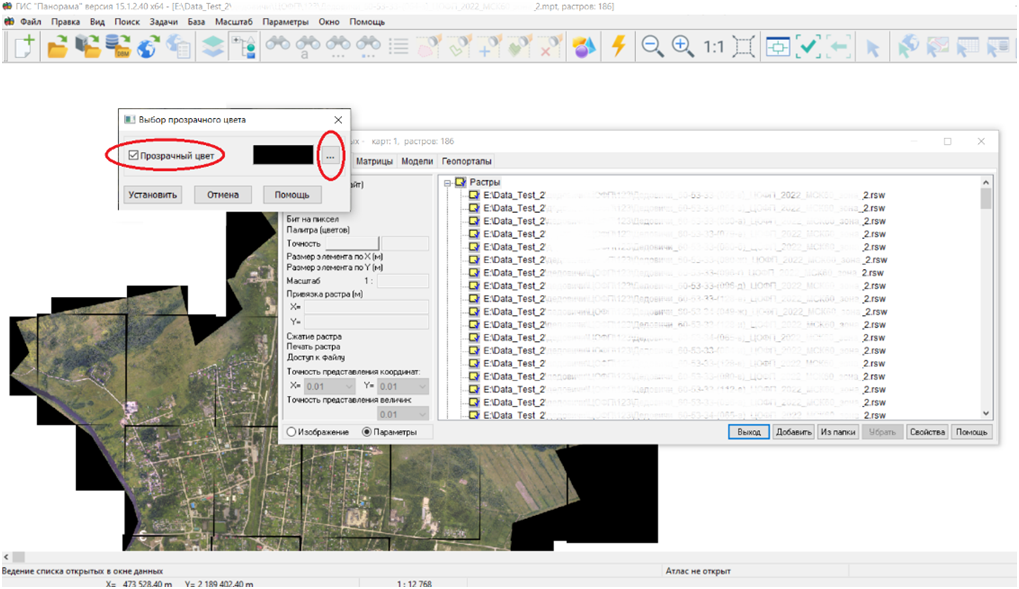Click the 1:1 scale toolbar button
The width and height of the screenshot is (1019, 589).
pyautogui.click(x=714, y=46)
